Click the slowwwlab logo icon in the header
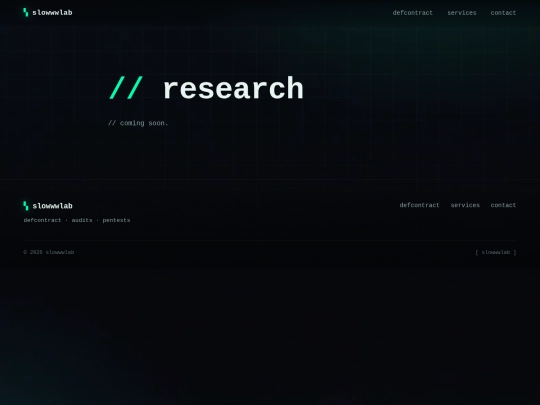The height and width of the screenshot is (405, 540). tap(25, 12)
